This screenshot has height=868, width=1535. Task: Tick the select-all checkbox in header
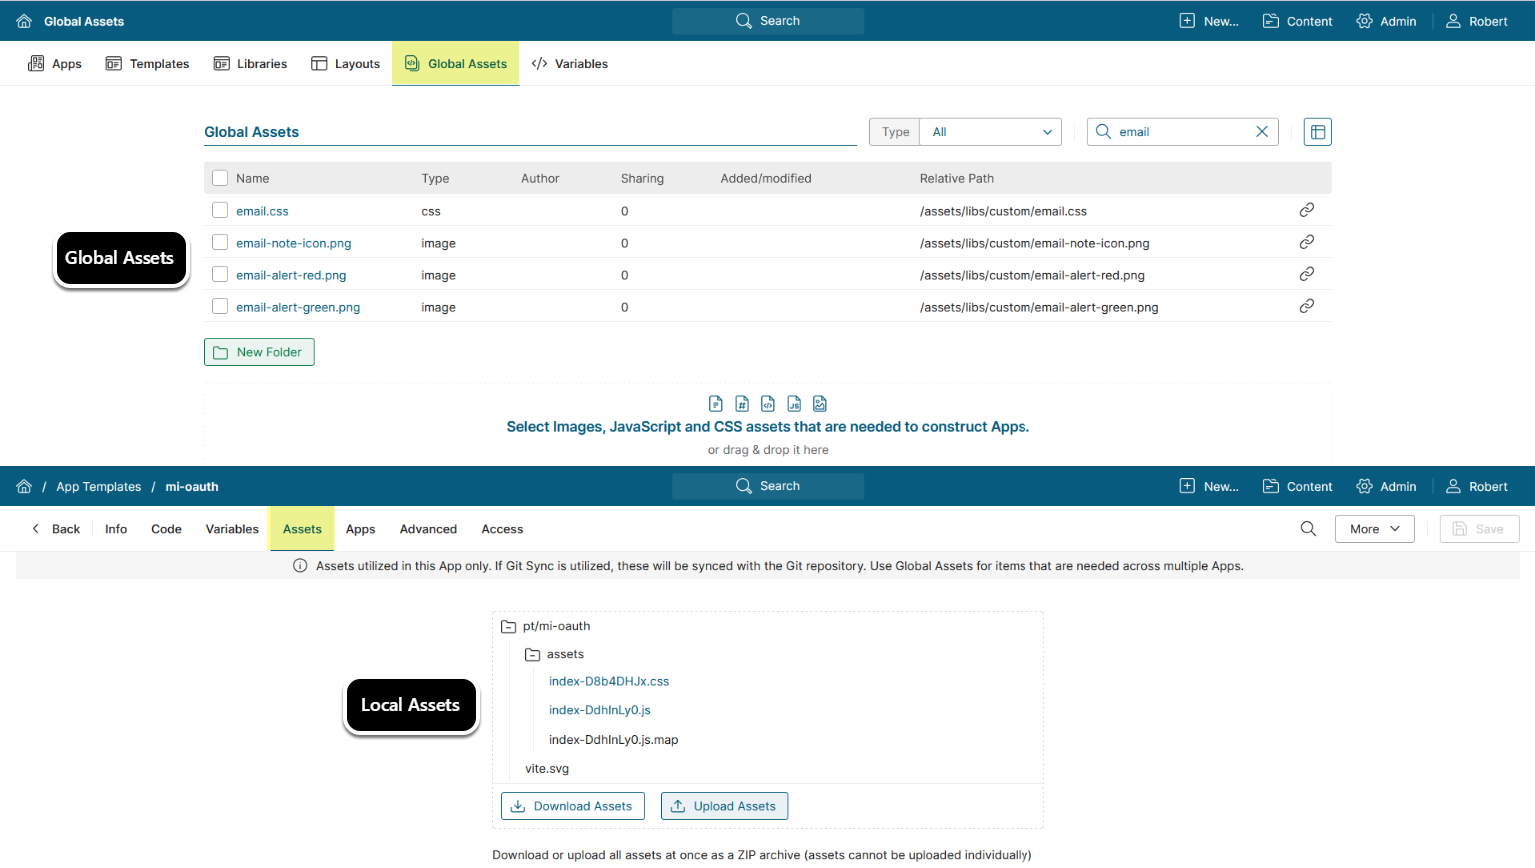(x=220, y=178)
